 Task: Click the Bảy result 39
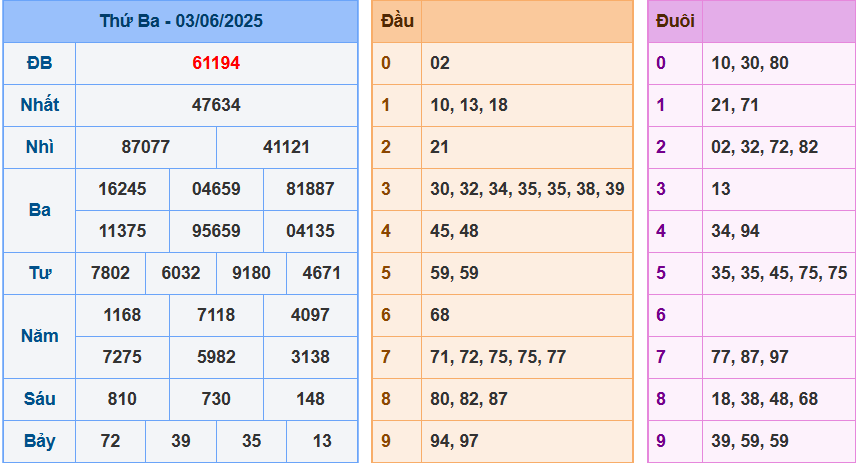point(181,441)
